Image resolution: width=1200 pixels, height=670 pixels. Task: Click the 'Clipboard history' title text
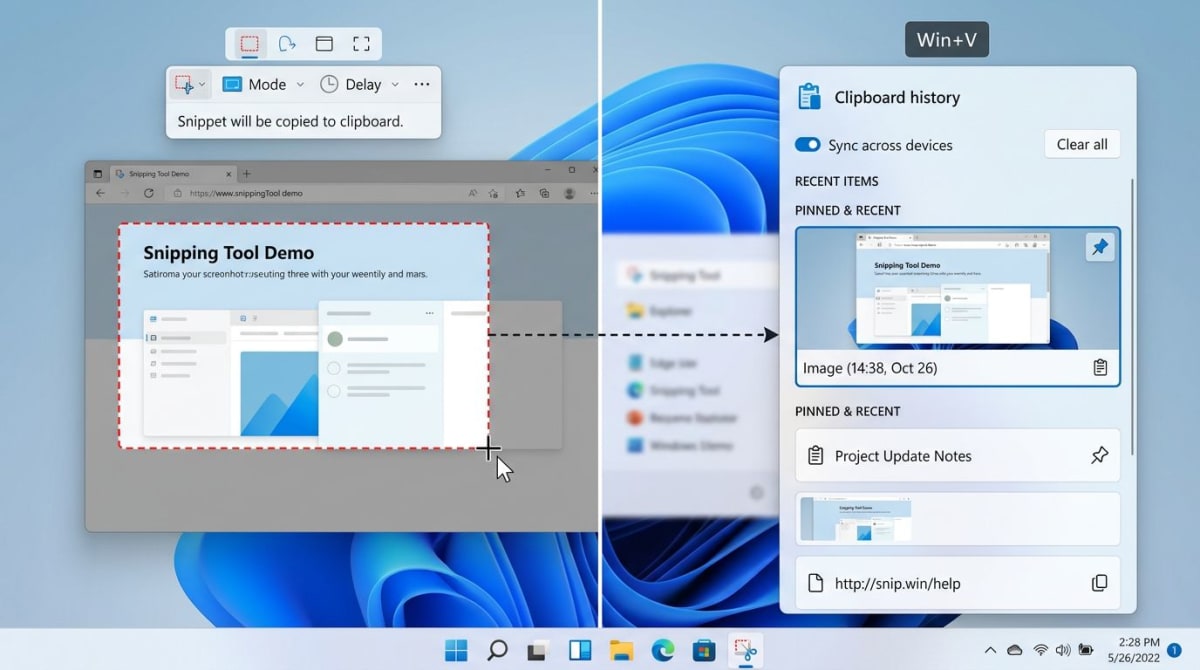897,97
